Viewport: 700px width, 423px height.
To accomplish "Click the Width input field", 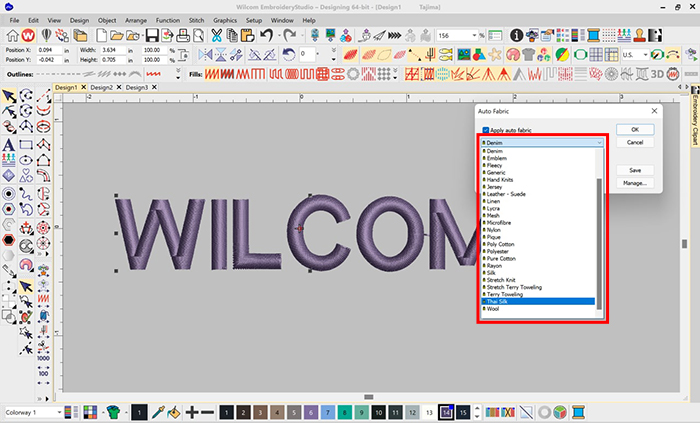I will 112,50.
